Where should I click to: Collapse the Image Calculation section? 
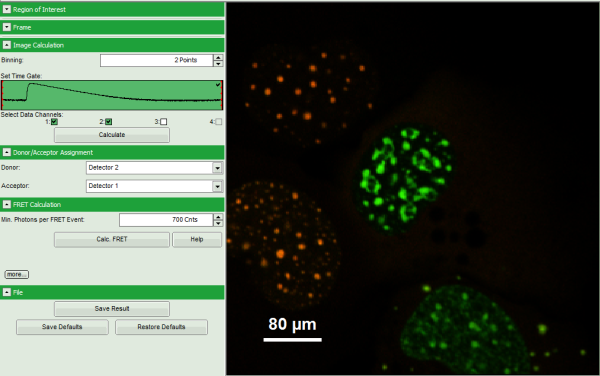click(x=7, y=45)
